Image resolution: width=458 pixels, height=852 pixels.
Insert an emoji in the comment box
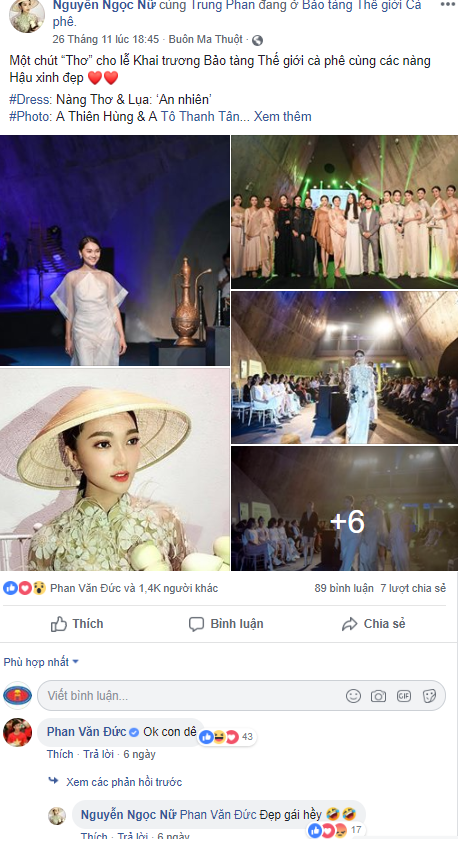353,696
